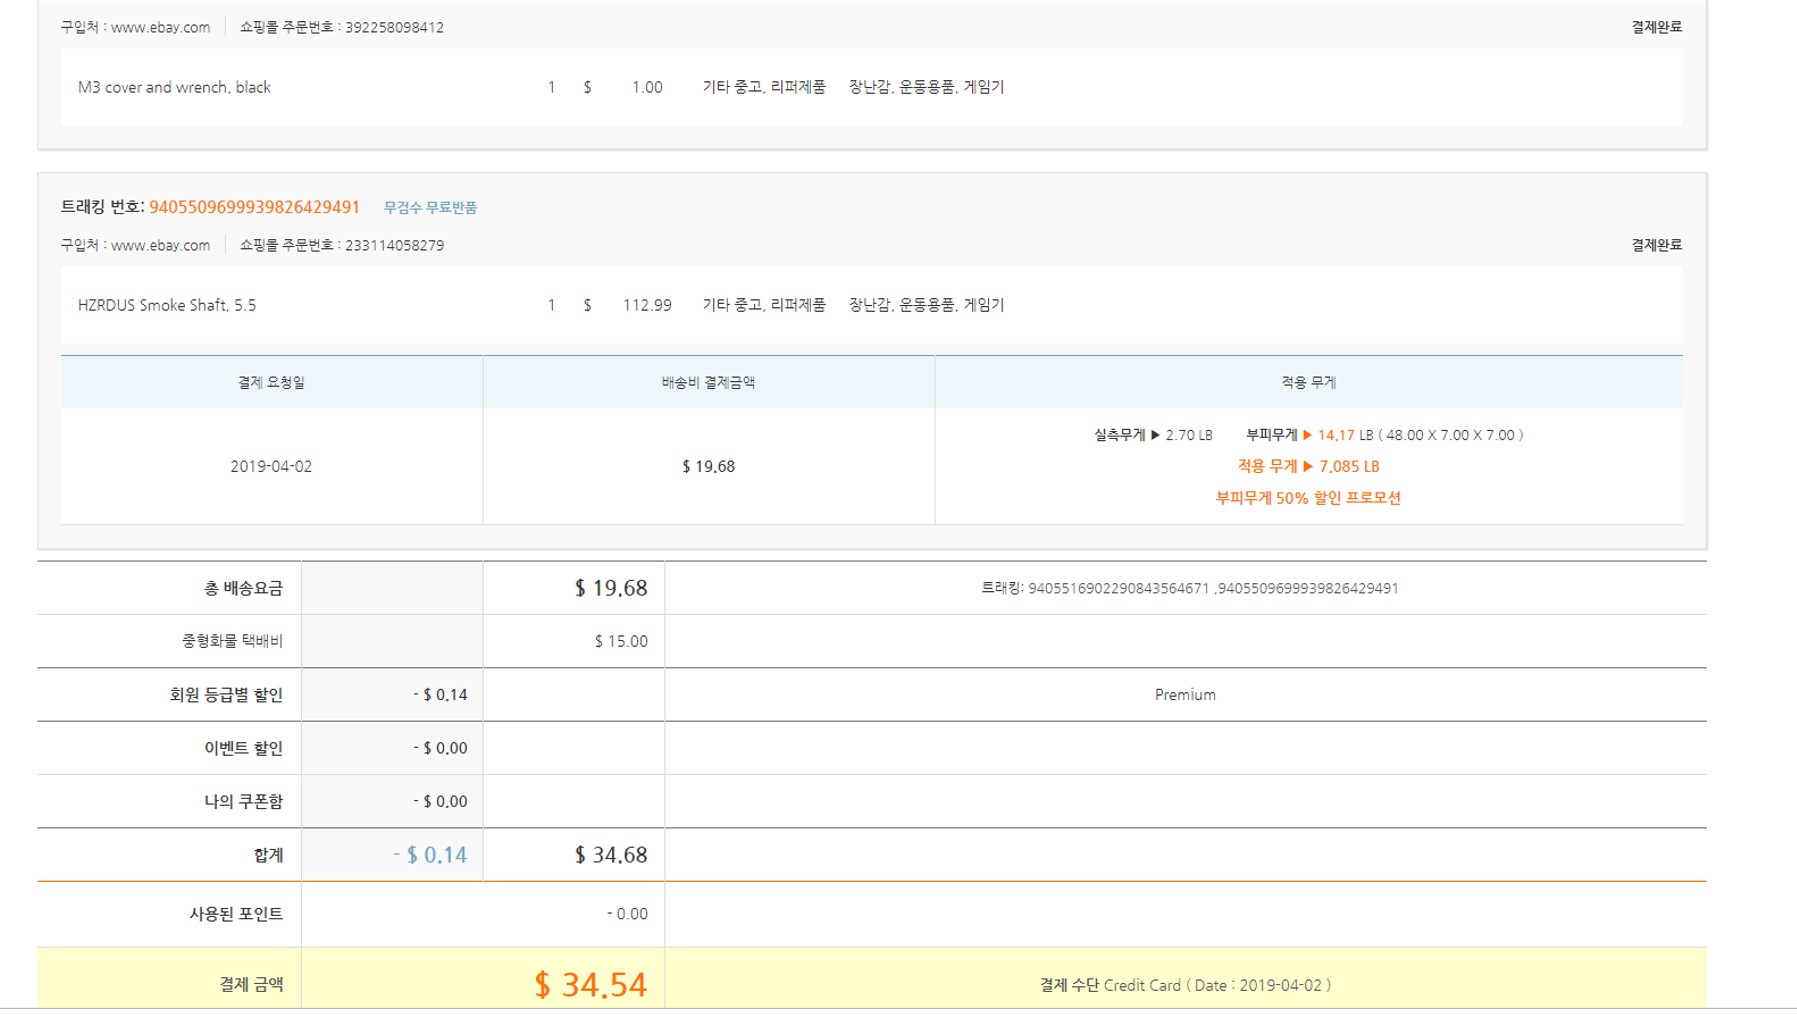Click the orange arrow after 적용 무게
Viewport: 1797px width, 1014px height.
tap(1307, 466)
